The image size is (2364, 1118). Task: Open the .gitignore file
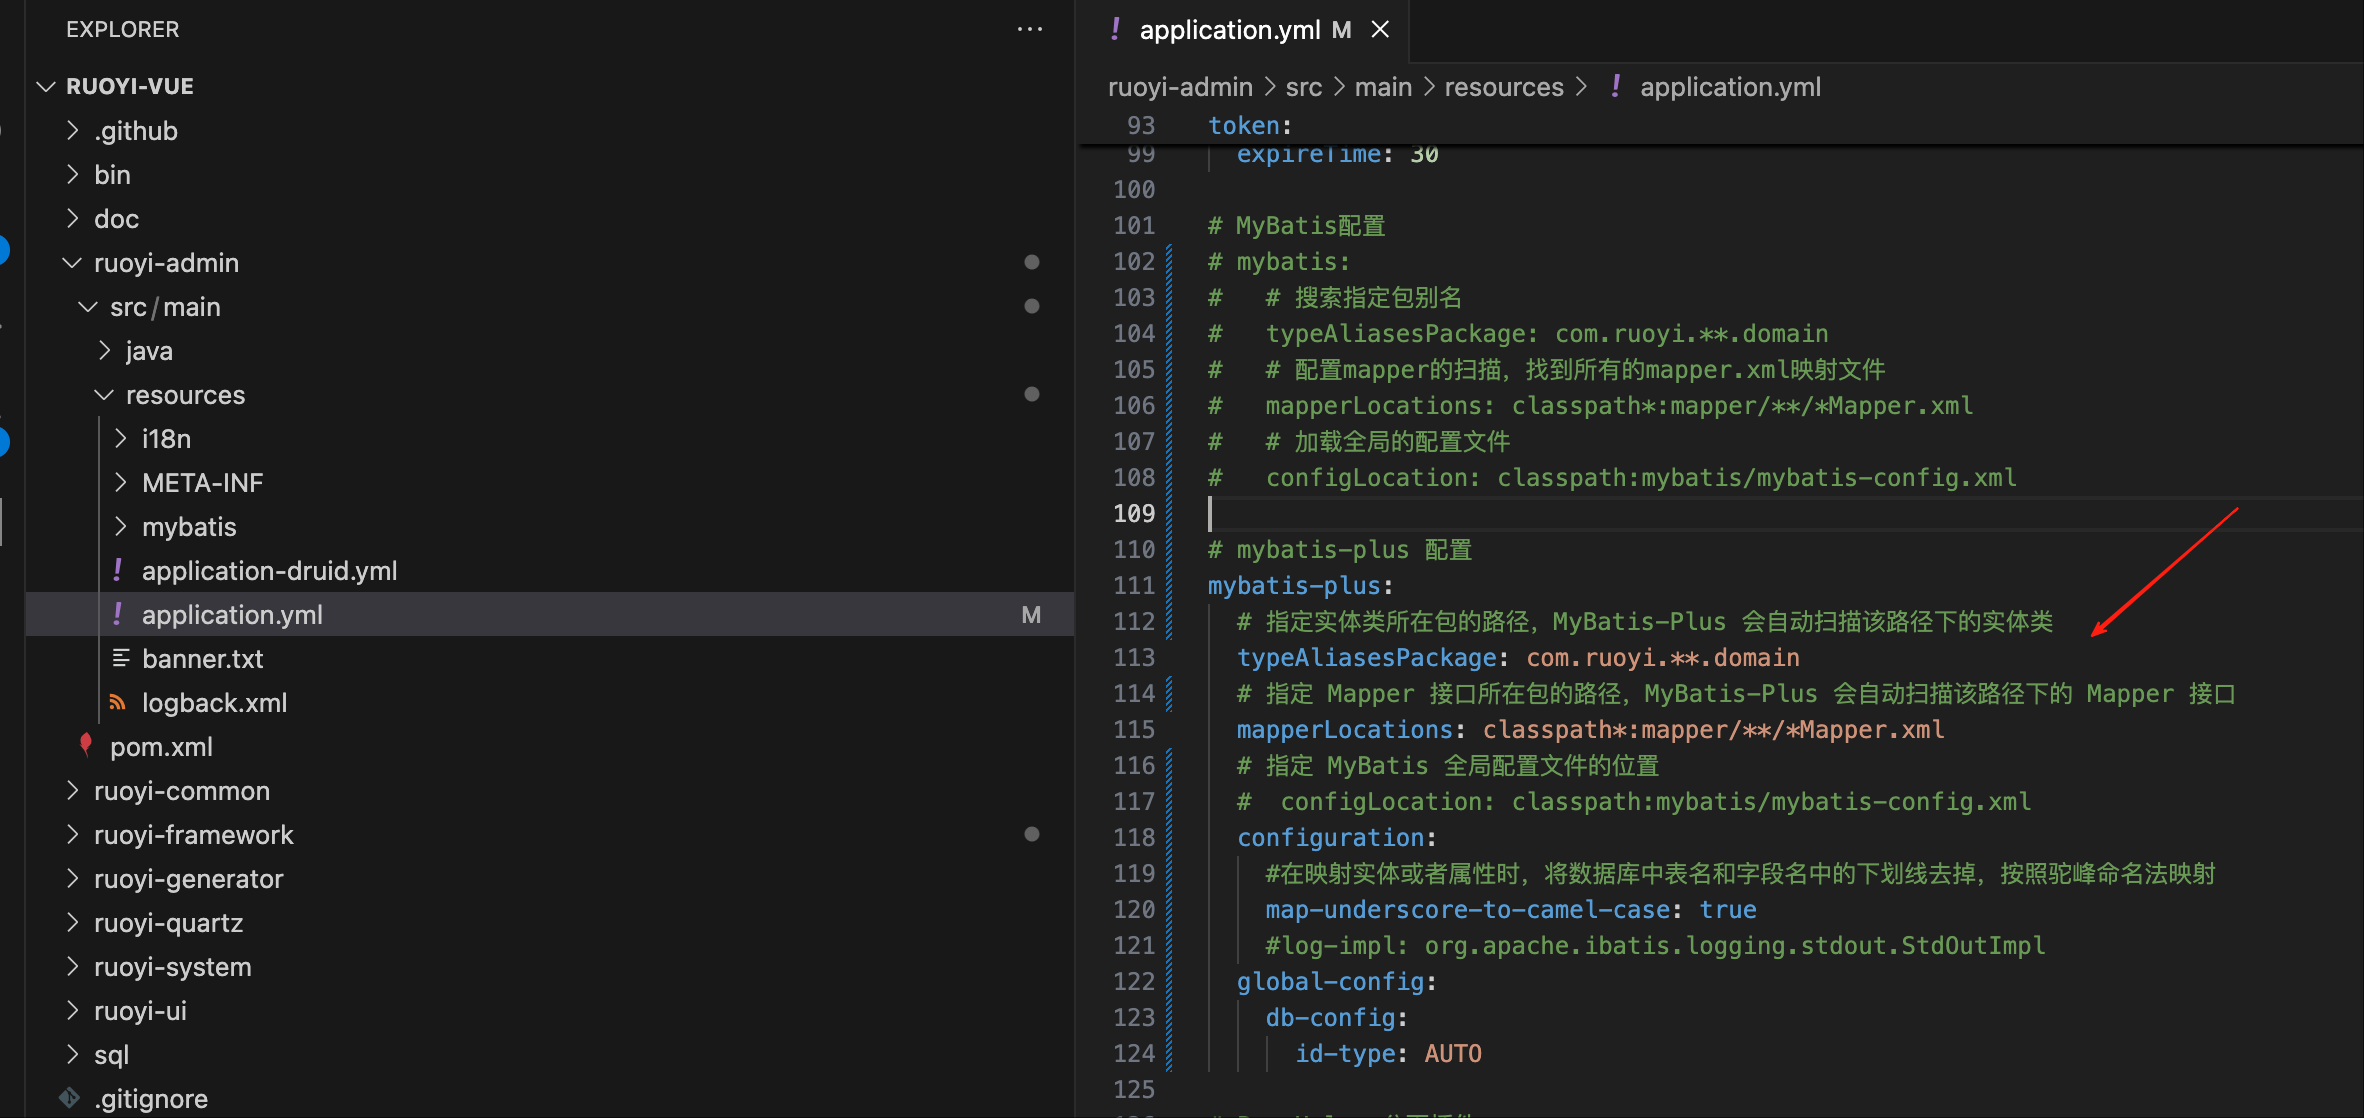pyautogui.click(x=150, y=1099)
